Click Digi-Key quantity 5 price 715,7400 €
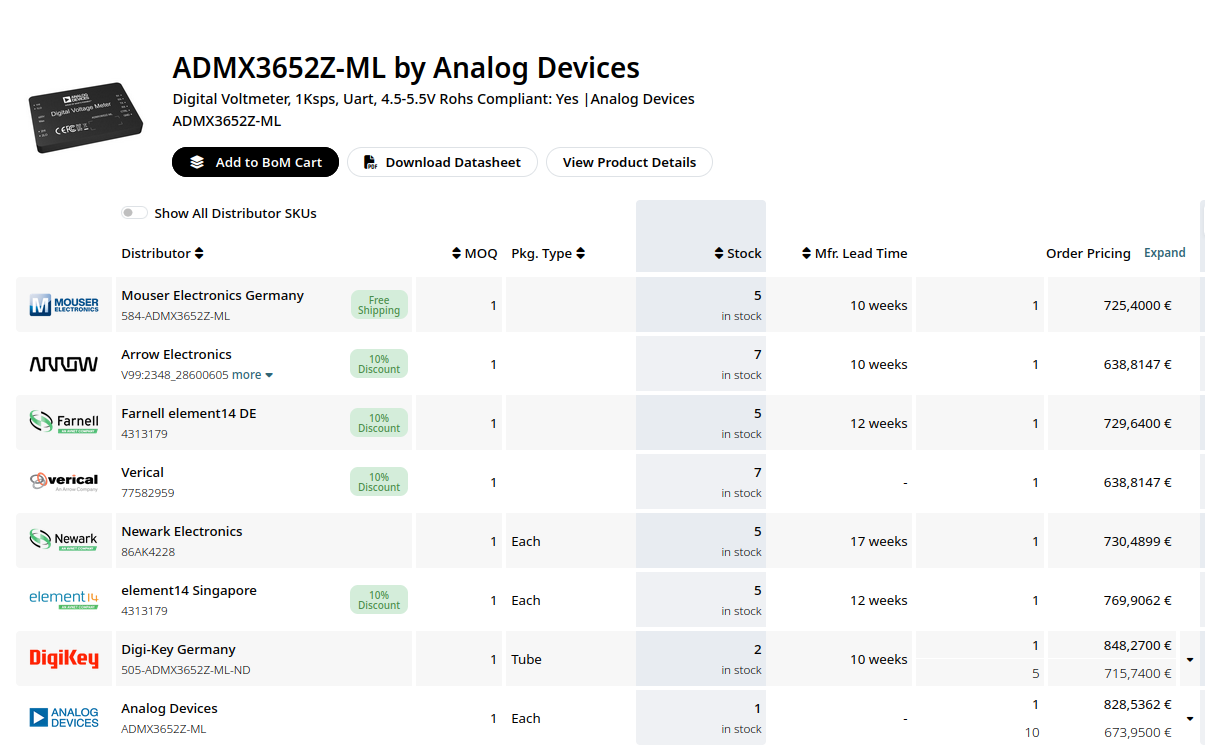 click(1137, 673)
